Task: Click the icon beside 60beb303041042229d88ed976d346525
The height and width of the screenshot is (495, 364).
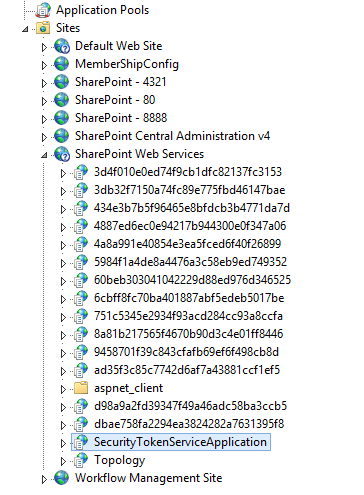Action: click(x=81, y=280)
